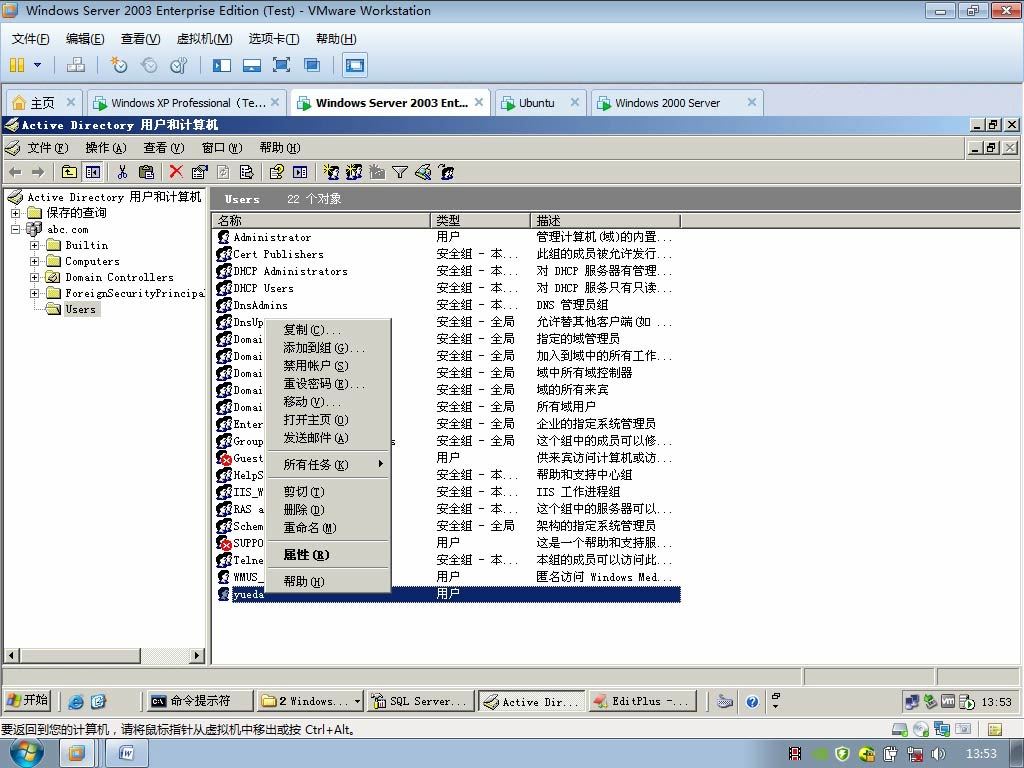The width and height of the screenshot is (1024, 768).
Task: Take a snapshot with the snapshot clock icon
Action: click(x=119, y=65)
